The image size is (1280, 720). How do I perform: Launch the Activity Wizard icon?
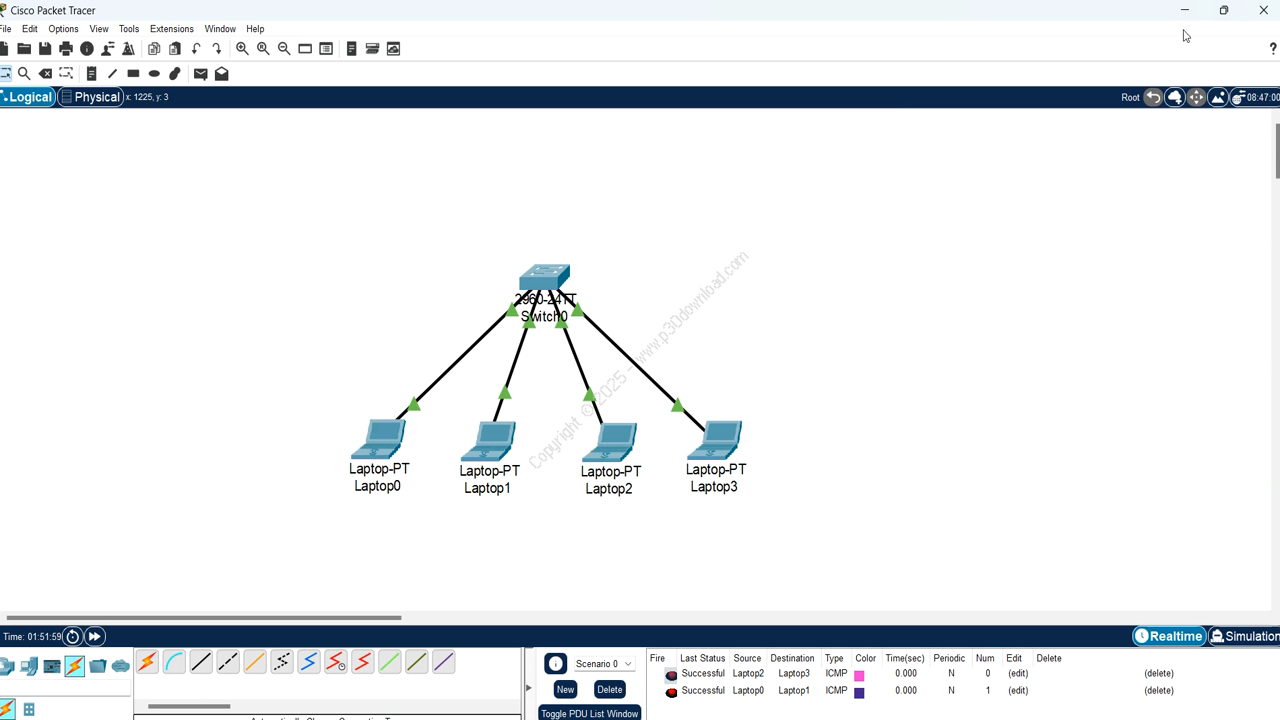(x=128, y=49)
